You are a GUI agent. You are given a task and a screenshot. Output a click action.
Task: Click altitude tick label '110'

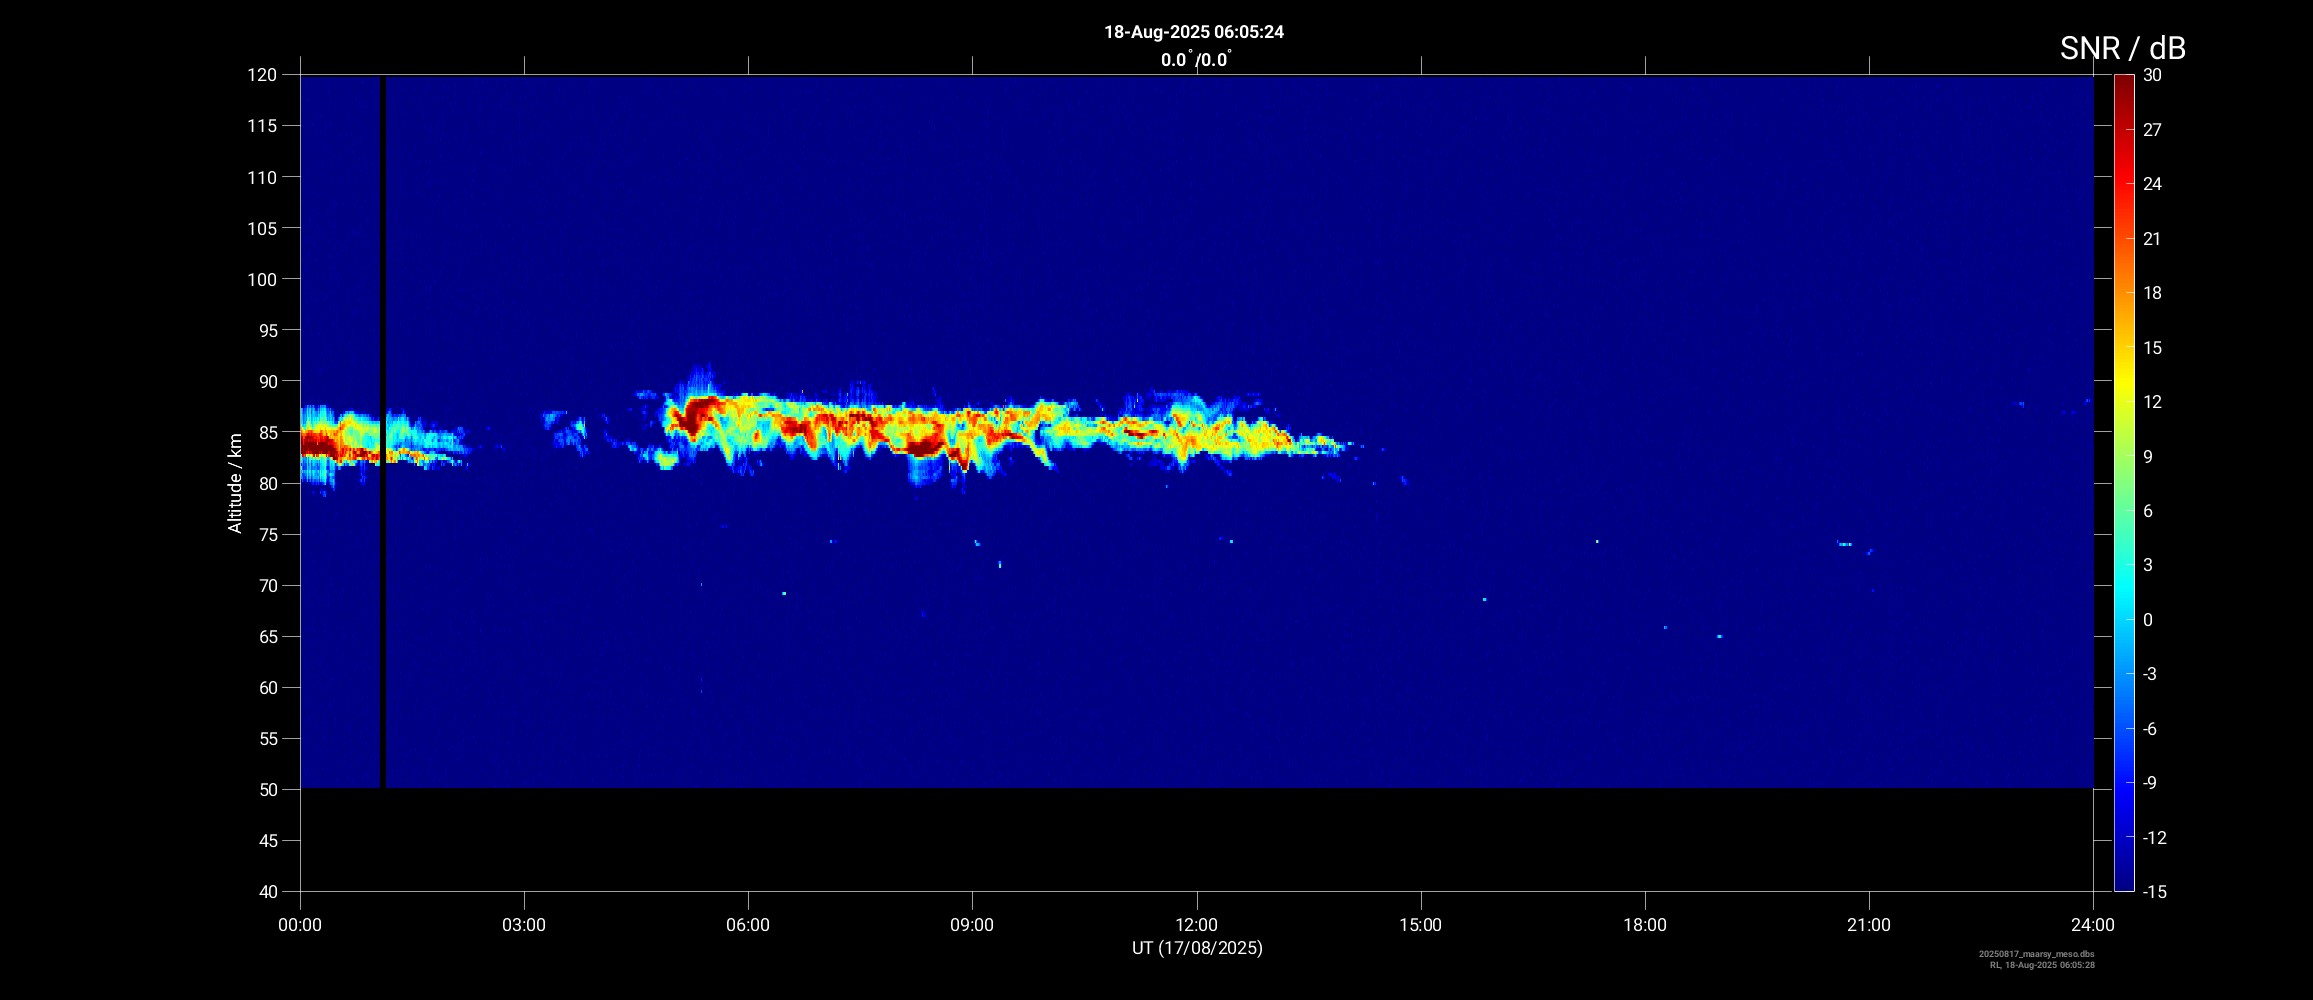tap(262, 177)
